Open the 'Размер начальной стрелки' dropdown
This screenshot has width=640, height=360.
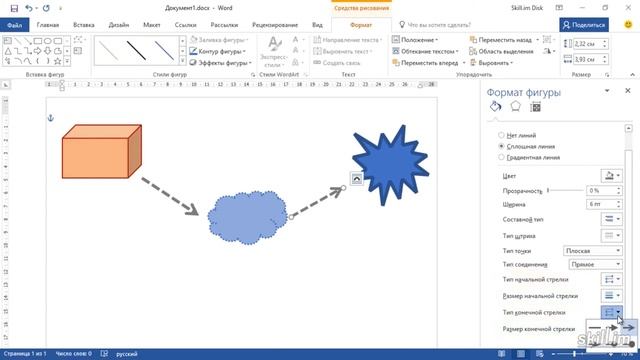coord(611,296)
